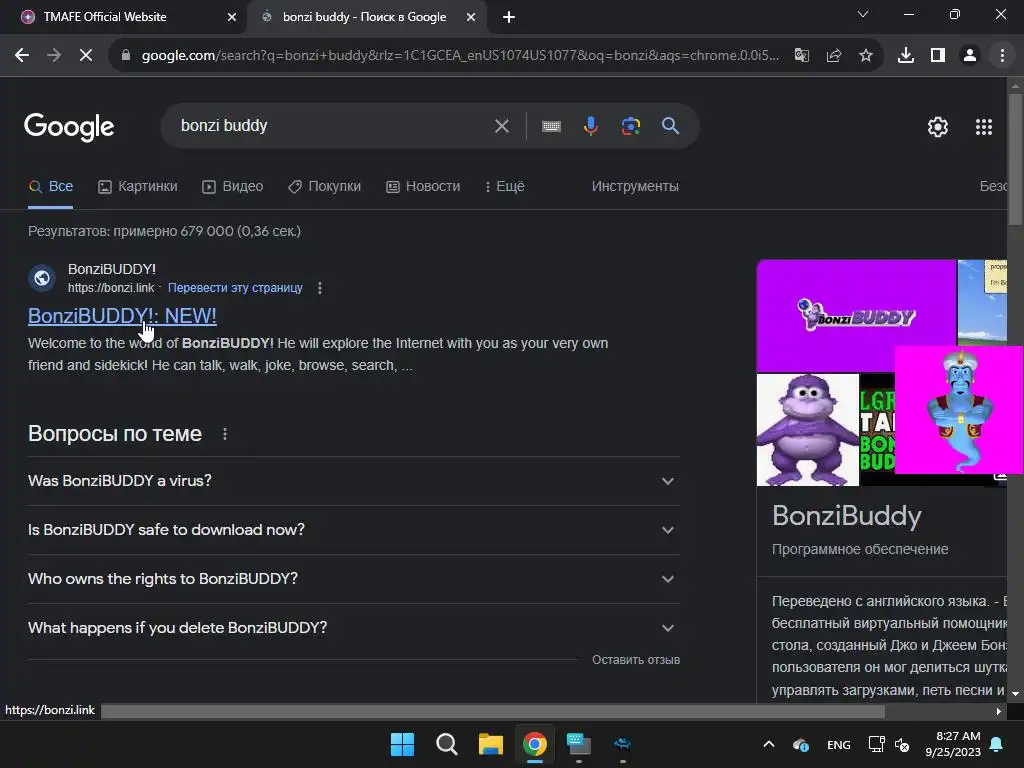Close the TMAFE Official Website tab
Screen dimensions: 1024x768
pyautogui.click(x=232, y=17)
